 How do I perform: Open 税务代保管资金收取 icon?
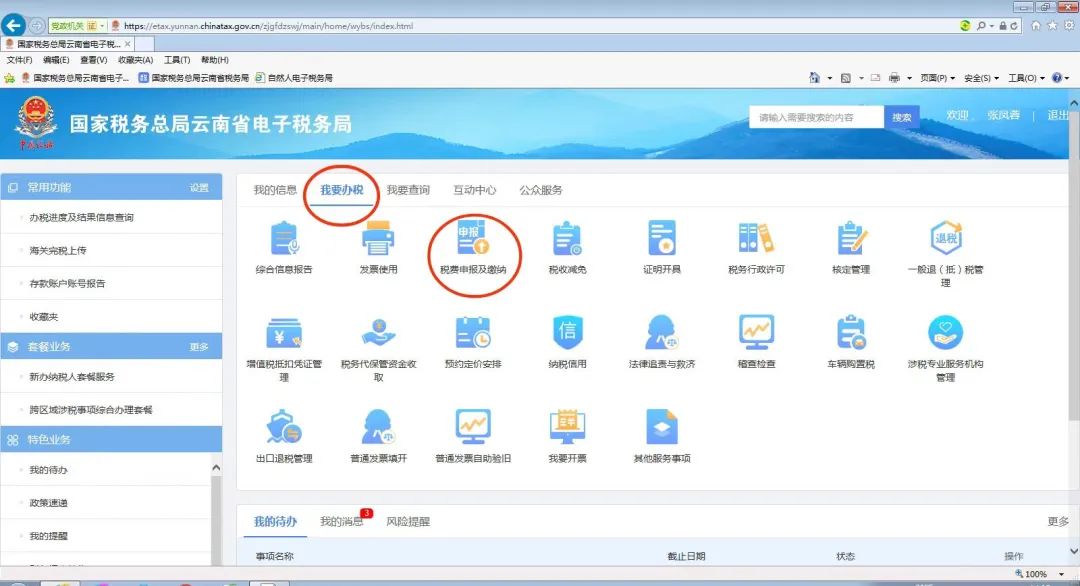378,333
